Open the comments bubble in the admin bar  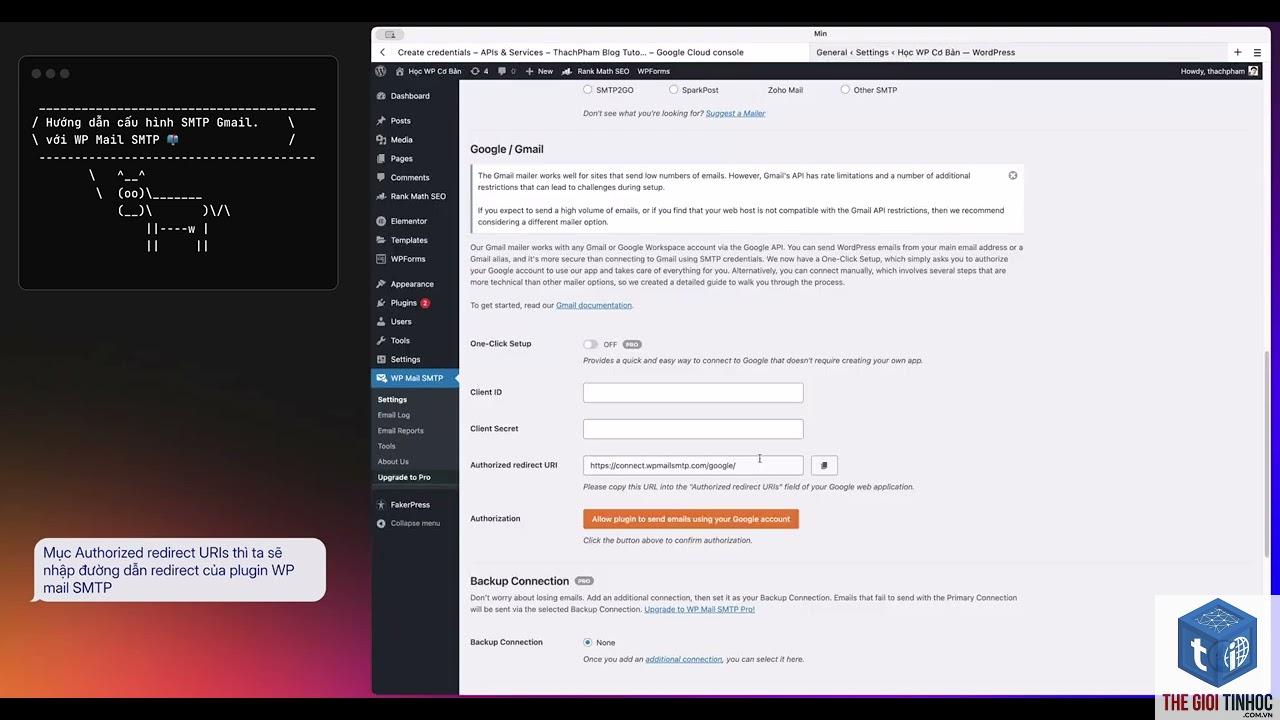507,71
